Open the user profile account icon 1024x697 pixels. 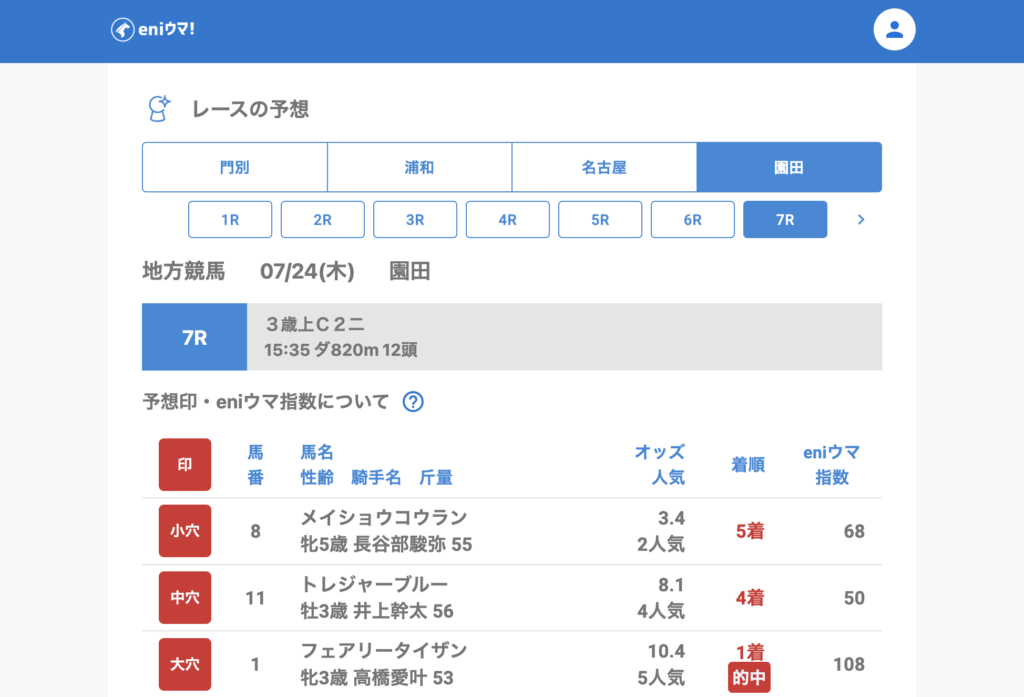click(x=894, y=30)
